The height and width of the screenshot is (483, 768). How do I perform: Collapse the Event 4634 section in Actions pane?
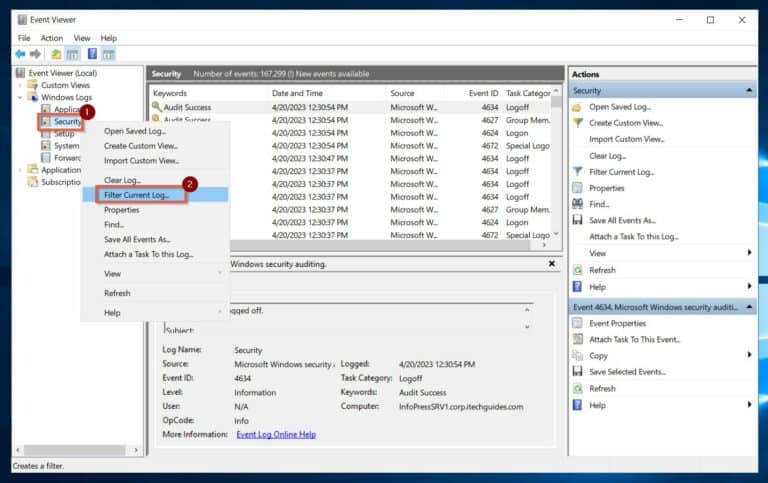pyautogui.click(x=749, y=307)
